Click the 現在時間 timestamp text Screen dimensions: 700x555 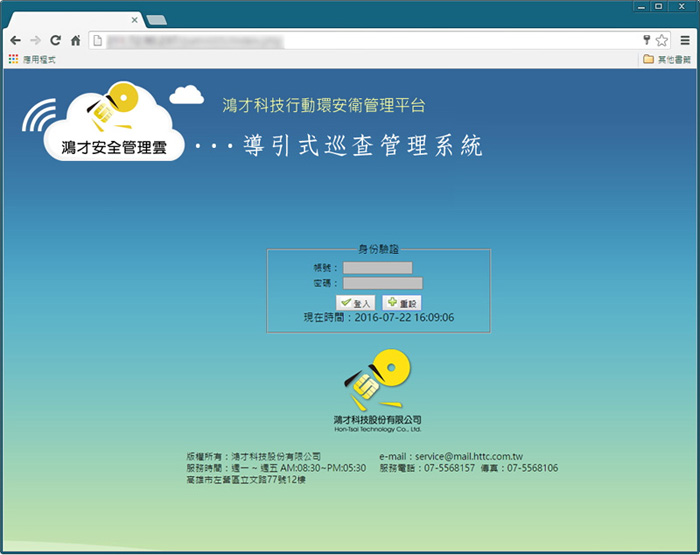[x=379, y=317]
